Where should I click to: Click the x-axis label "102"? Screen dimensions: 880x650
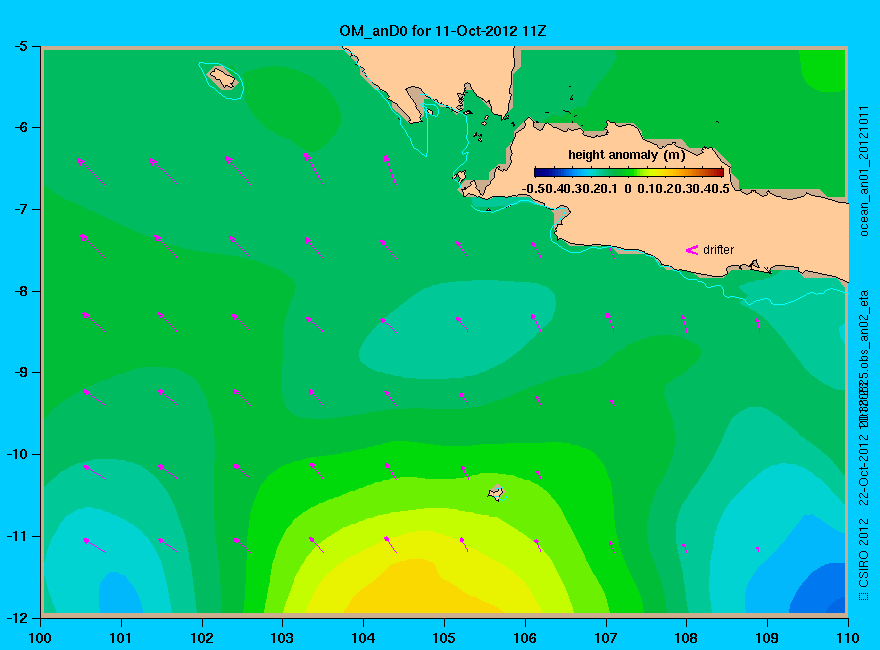click(201, 638)
